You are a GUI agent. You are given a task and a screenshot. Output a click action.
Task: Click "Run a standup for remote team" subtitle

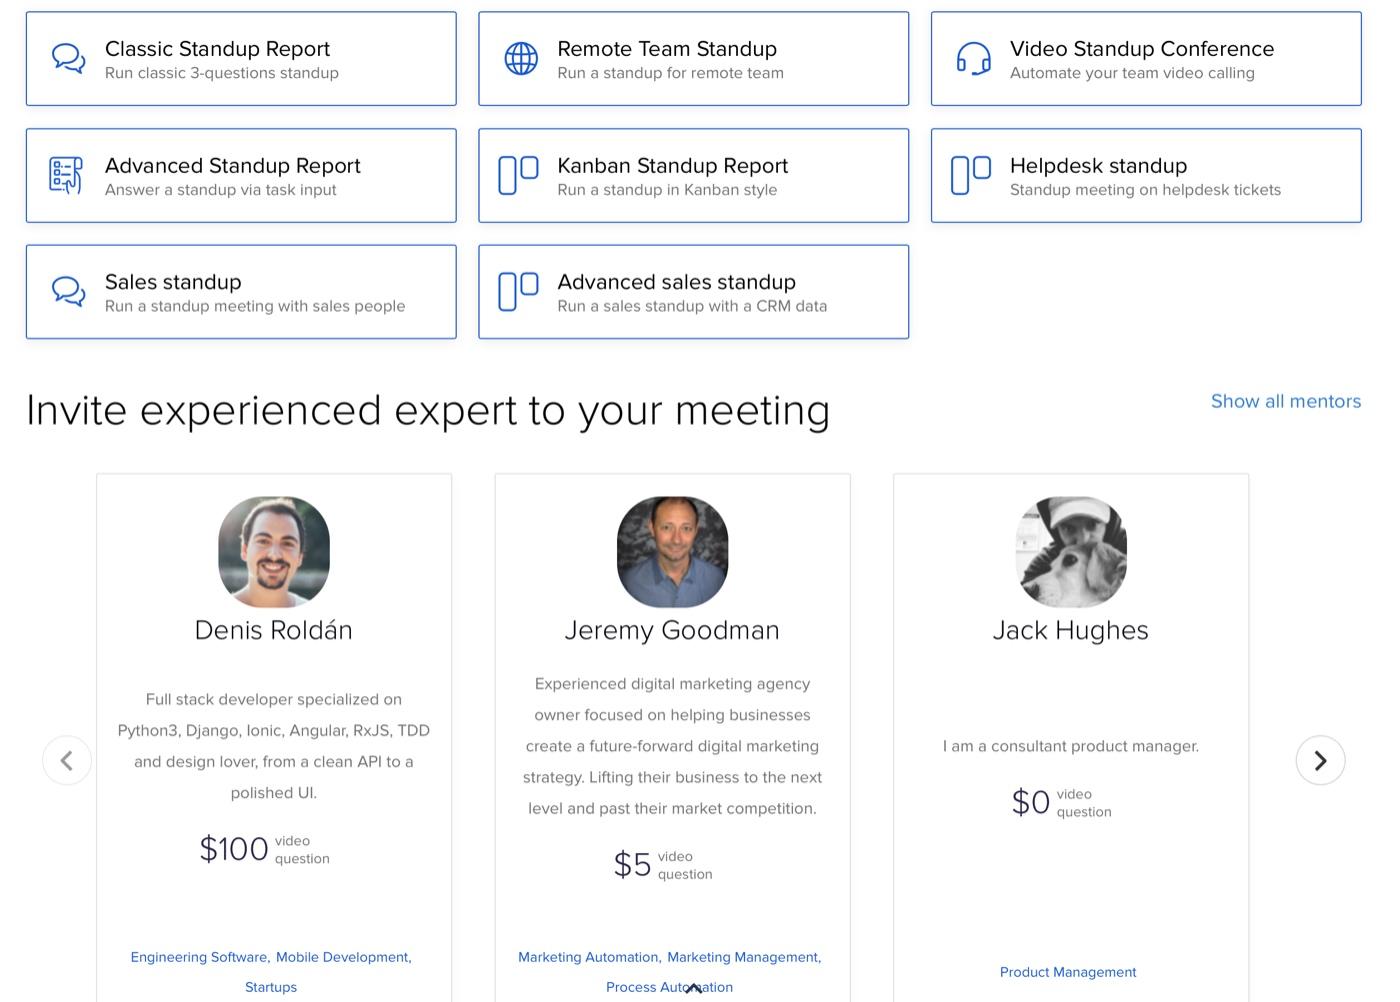click(x=670, y=73)
